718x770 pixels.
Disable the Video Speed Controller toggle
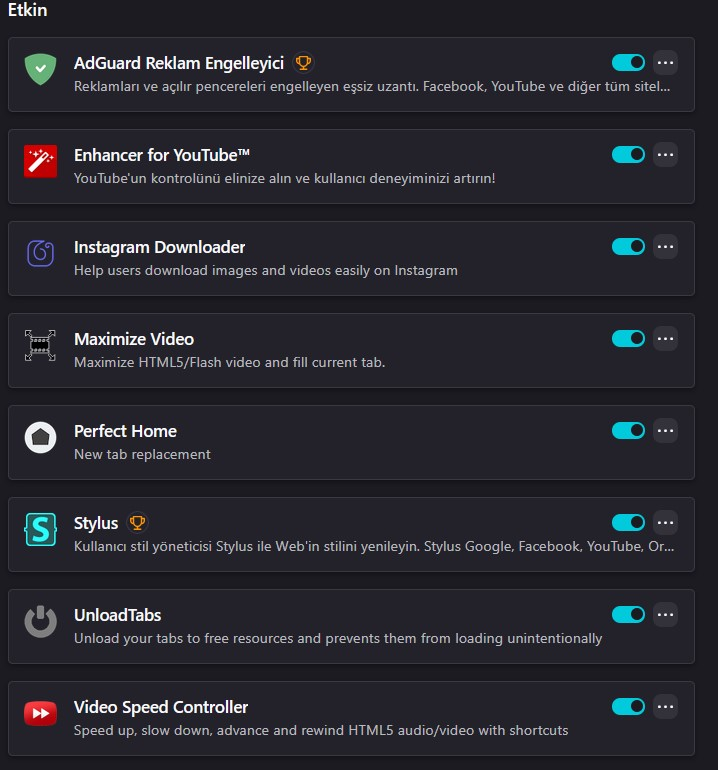click(x=628, y=707)
